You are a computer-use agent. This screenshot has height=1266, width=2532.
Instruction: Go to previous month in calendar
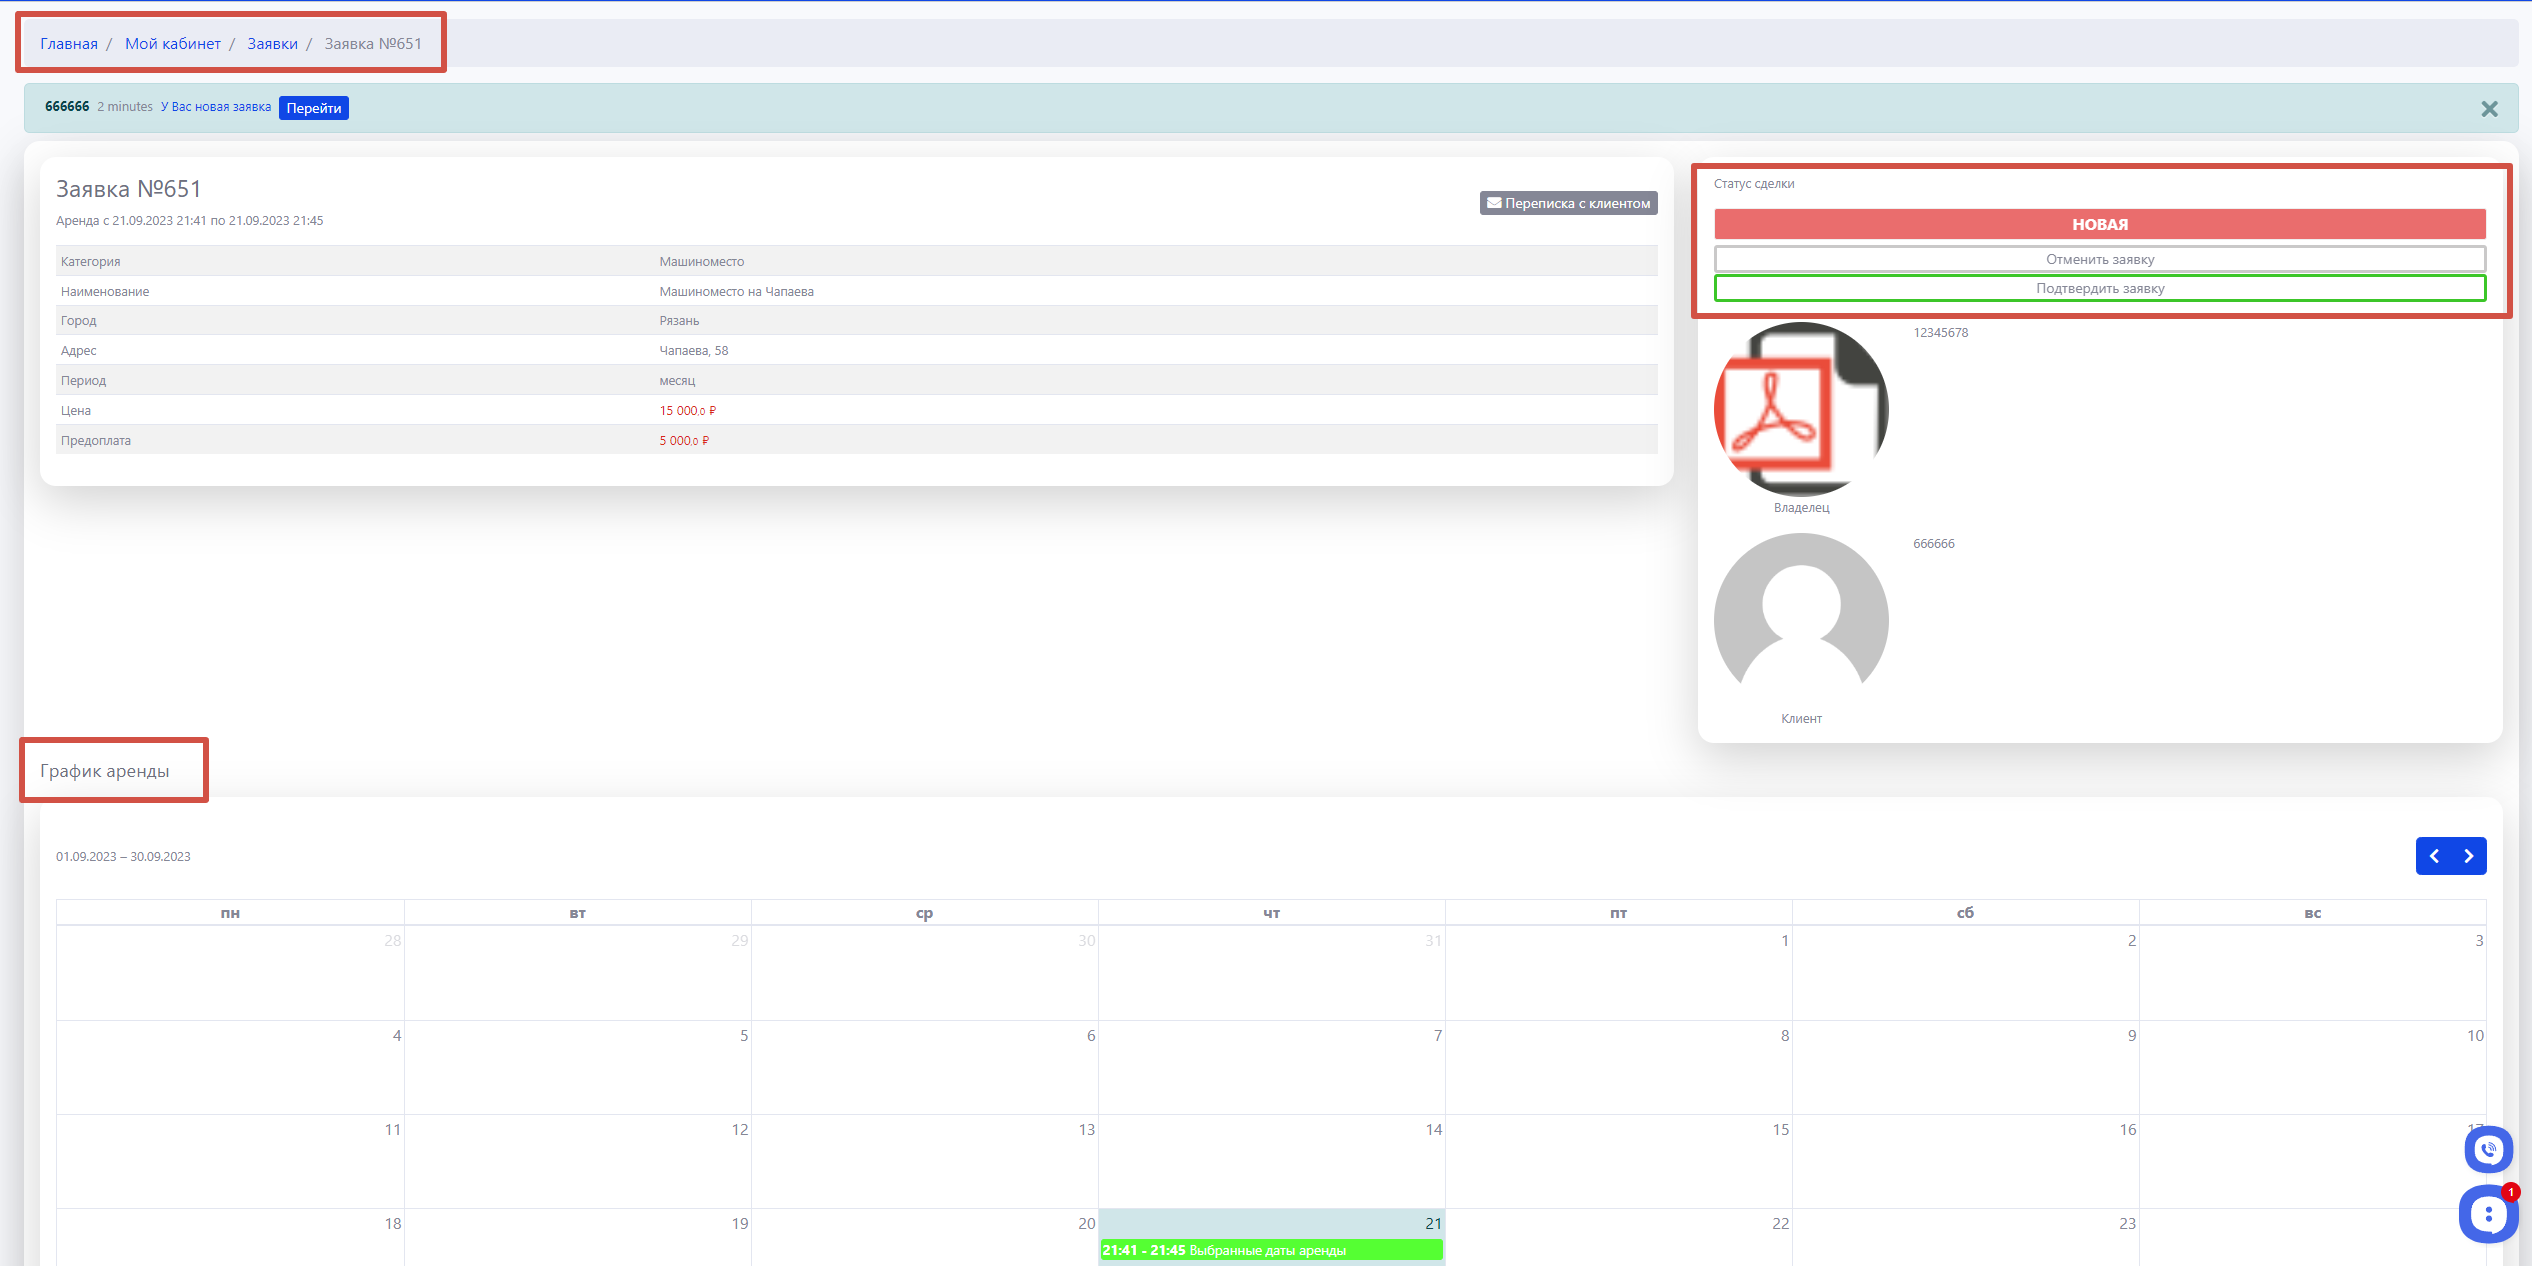(2434, 856)
